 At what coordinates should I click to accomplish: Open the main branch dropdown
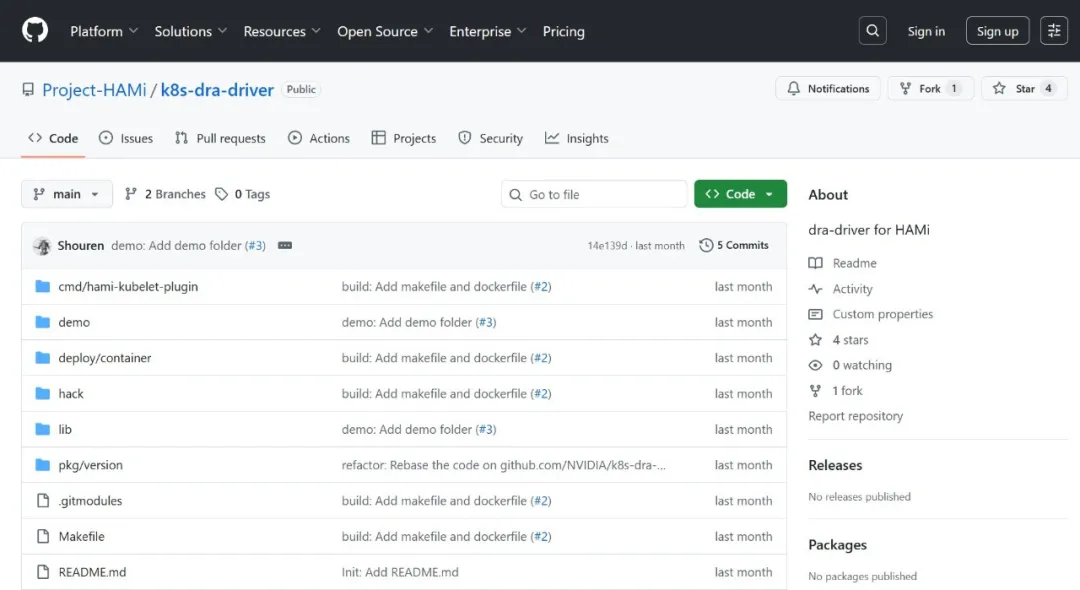click(x=66, y=194)
